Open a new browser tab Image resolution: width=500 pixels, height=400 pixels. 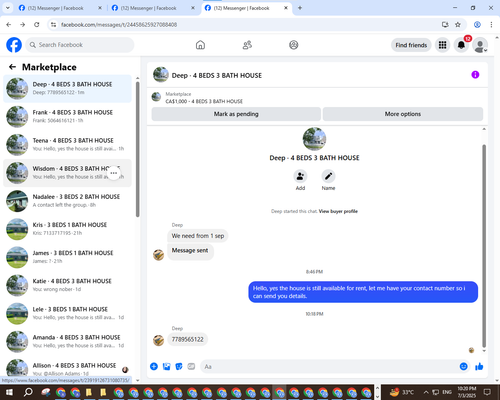(x=300, y=8)
